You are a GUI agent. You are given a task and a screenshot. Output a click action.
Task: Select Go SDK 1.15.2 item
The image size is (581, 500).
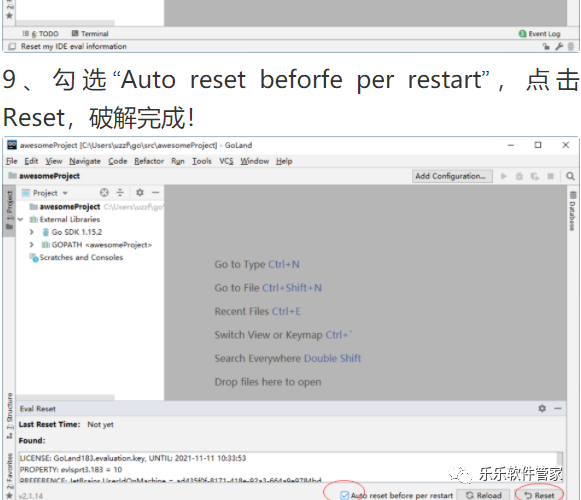click(x=72, y=232)
